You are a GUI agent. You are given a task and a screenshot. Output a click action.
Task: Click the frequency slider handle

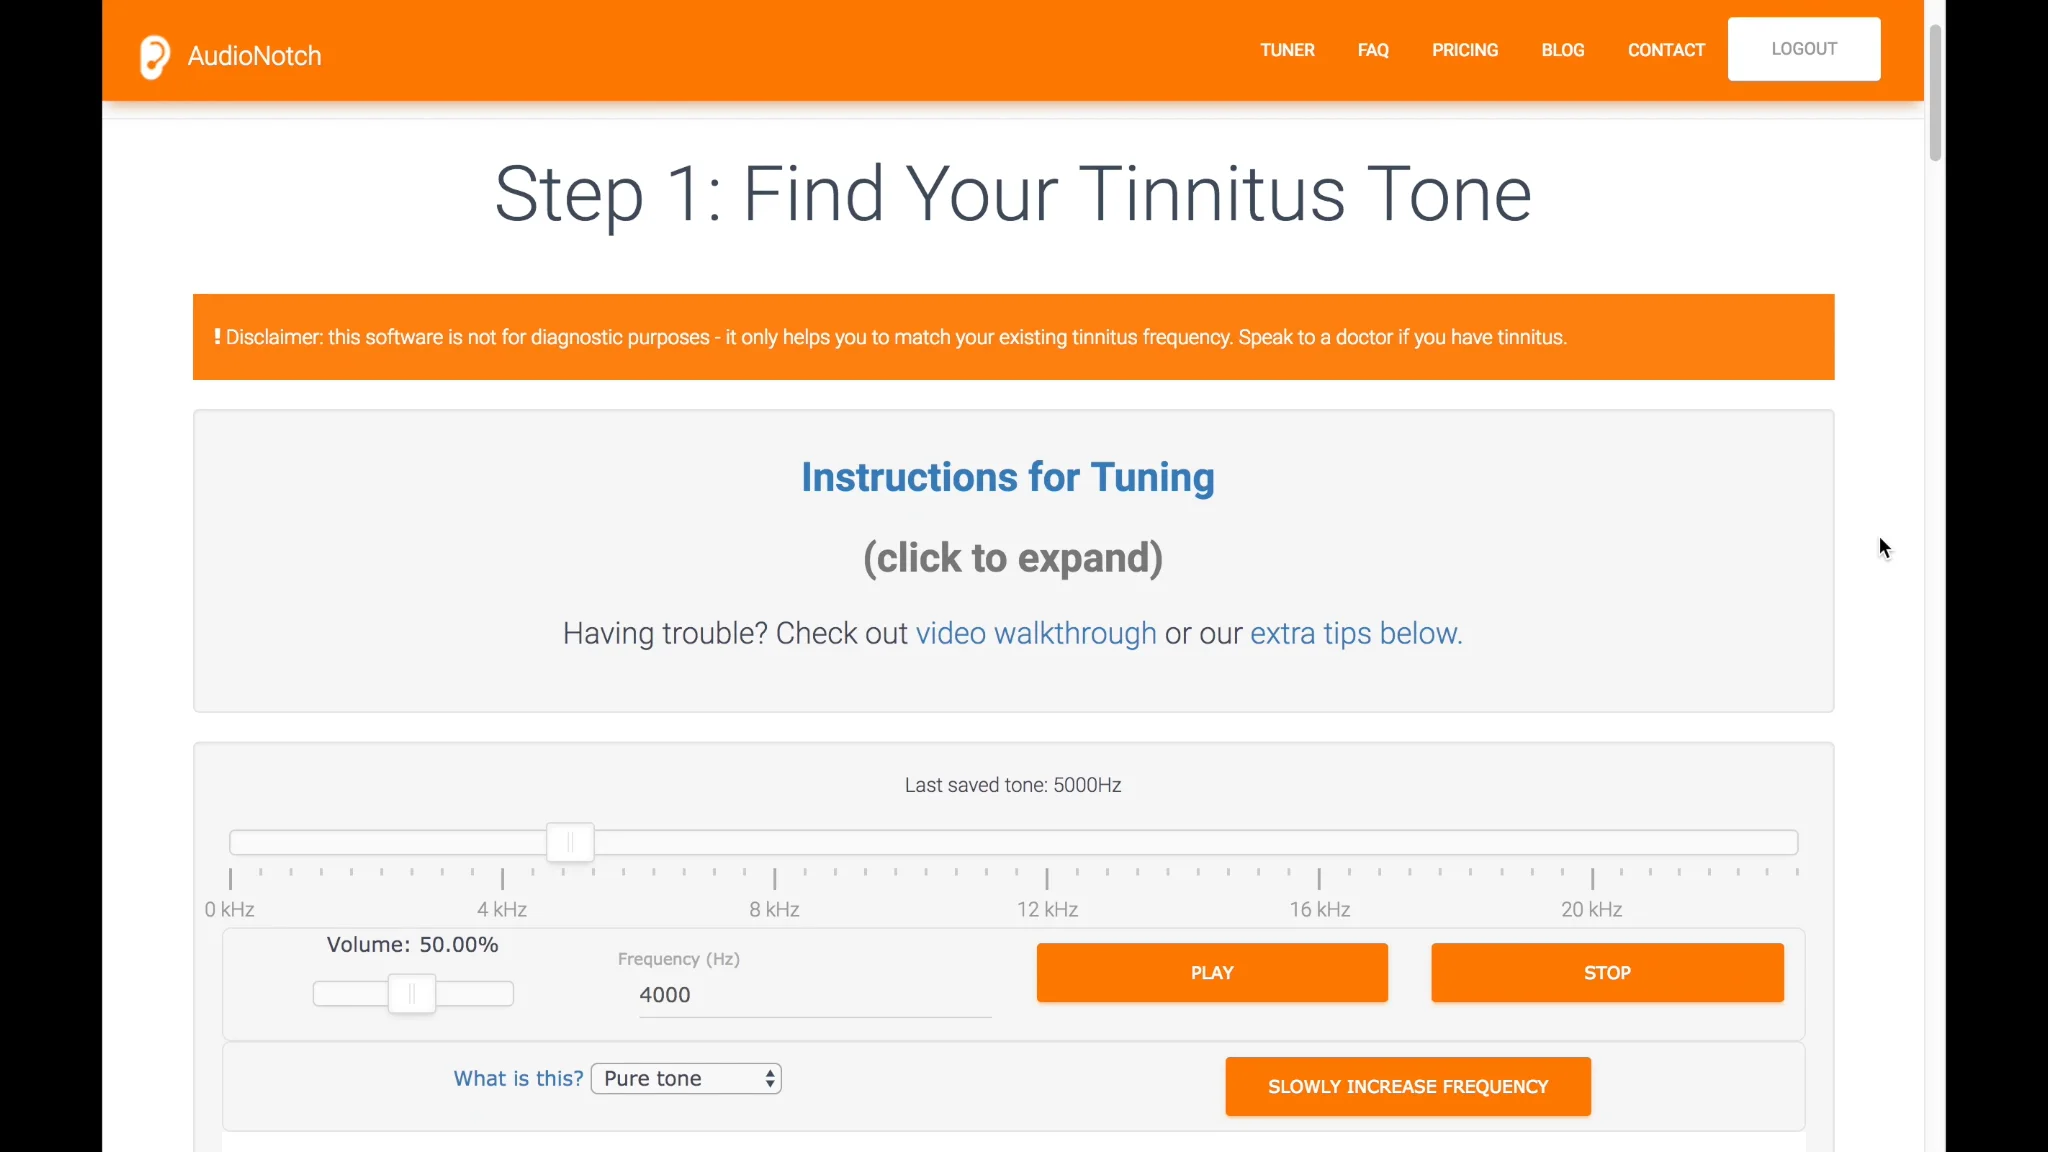(570, 843)
